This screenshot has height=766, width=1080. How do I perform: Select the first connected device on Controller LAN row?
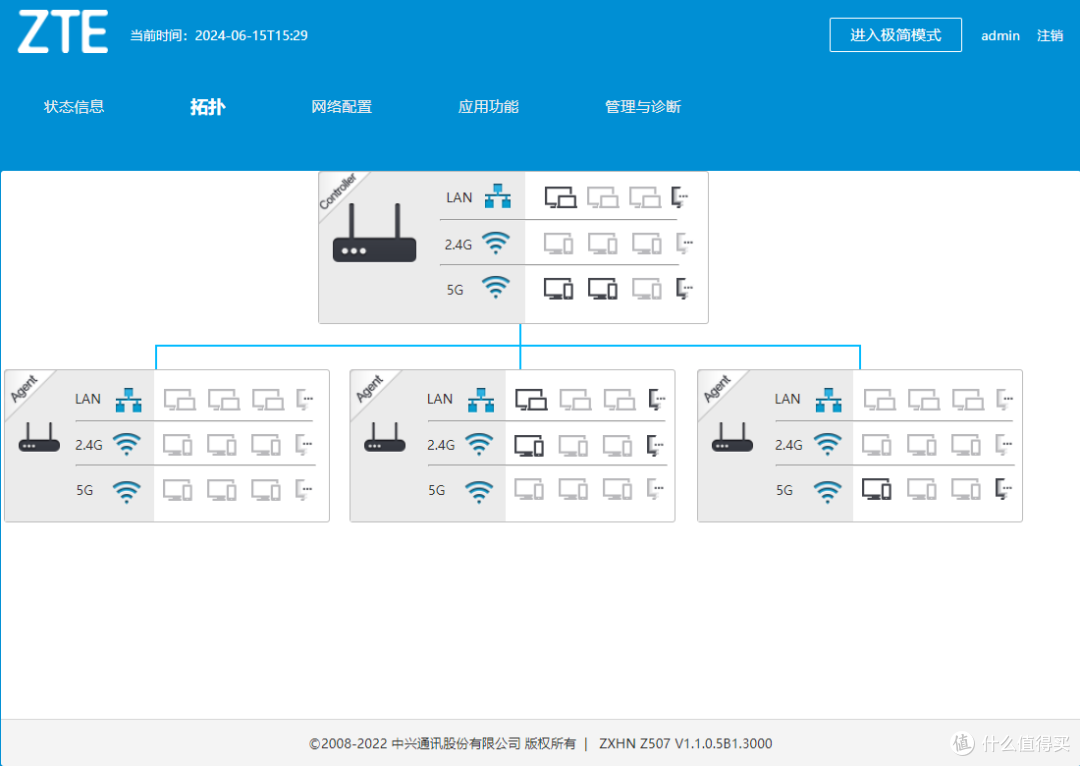click(560, 196)
